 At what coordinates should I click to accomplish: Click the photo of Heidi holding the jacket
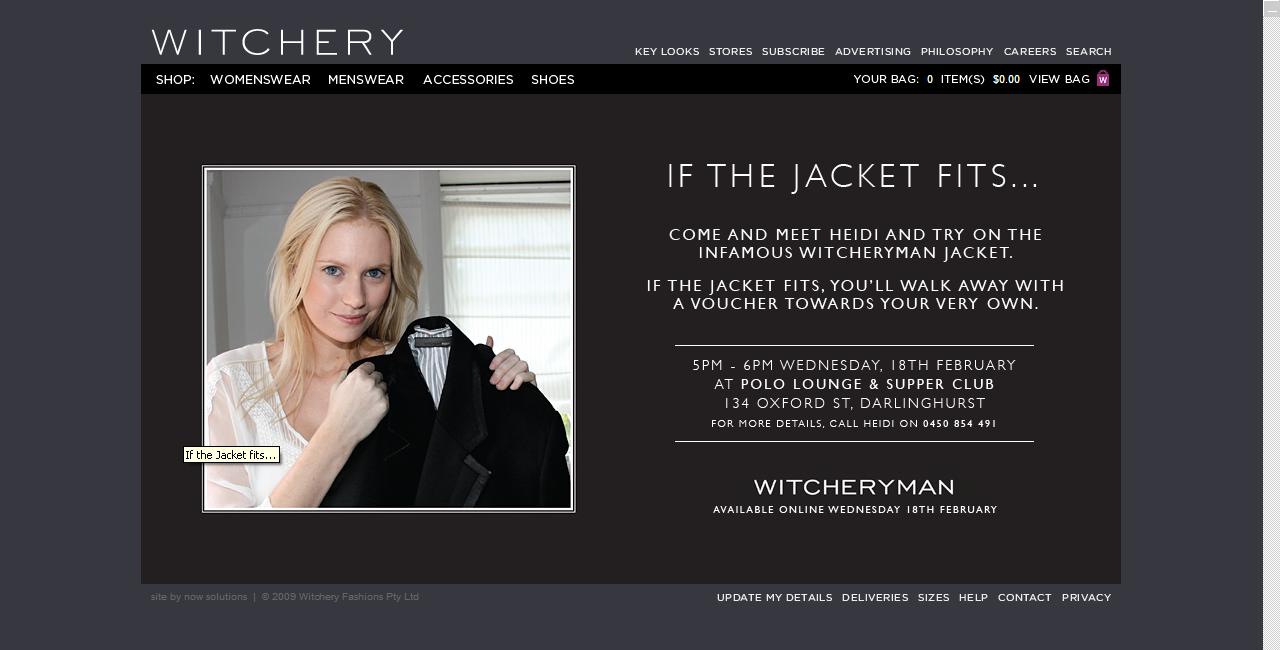pyautogui.click(x=389, y=339)
